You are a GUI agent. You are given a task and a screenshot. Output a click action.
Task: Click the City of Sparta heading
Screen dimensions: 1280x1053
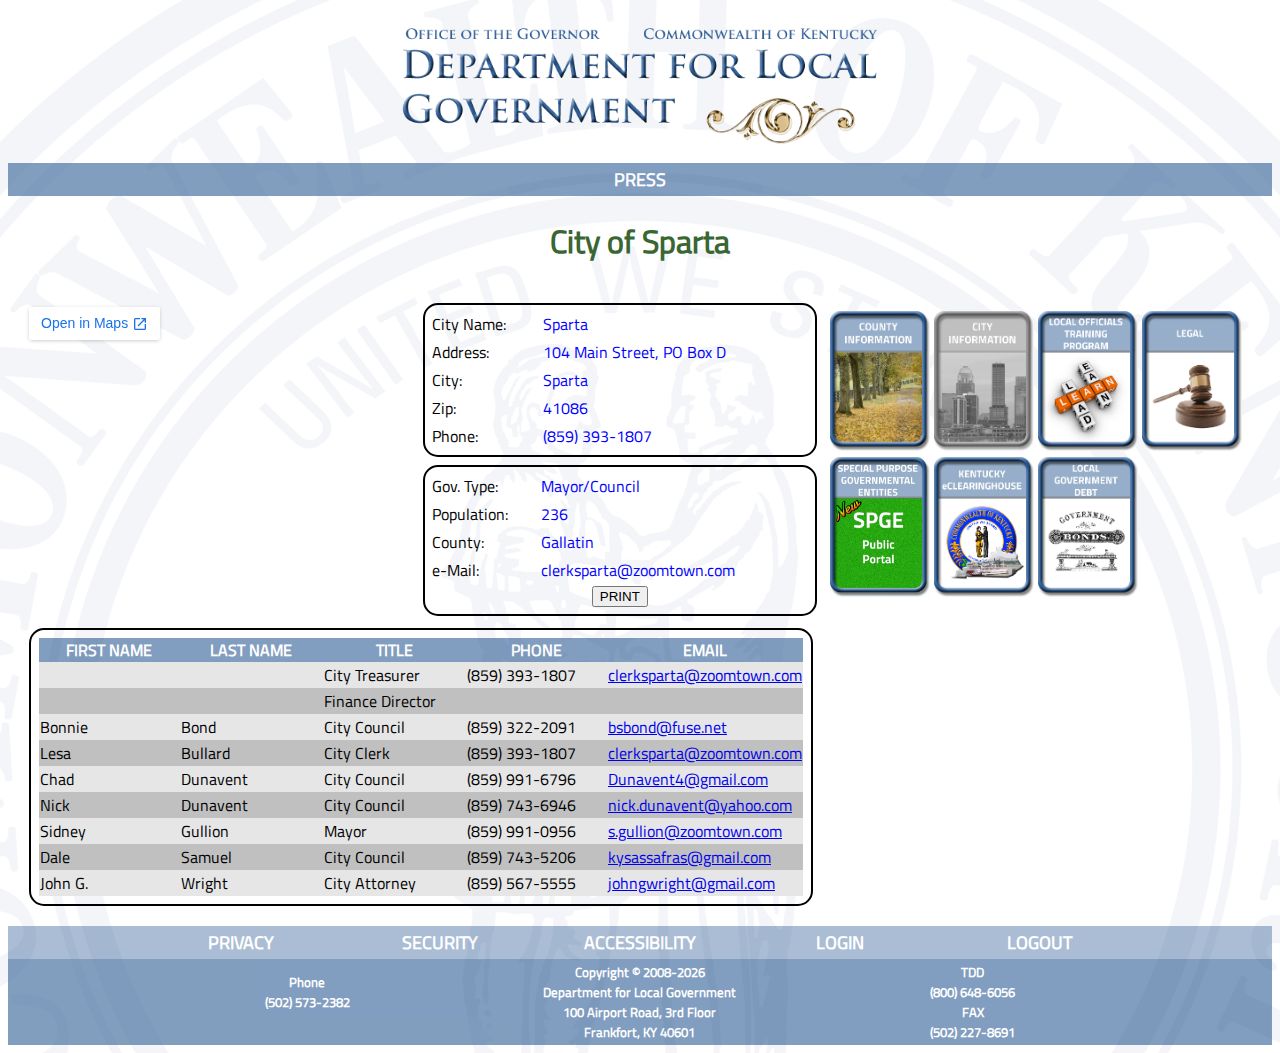[640, 243]
